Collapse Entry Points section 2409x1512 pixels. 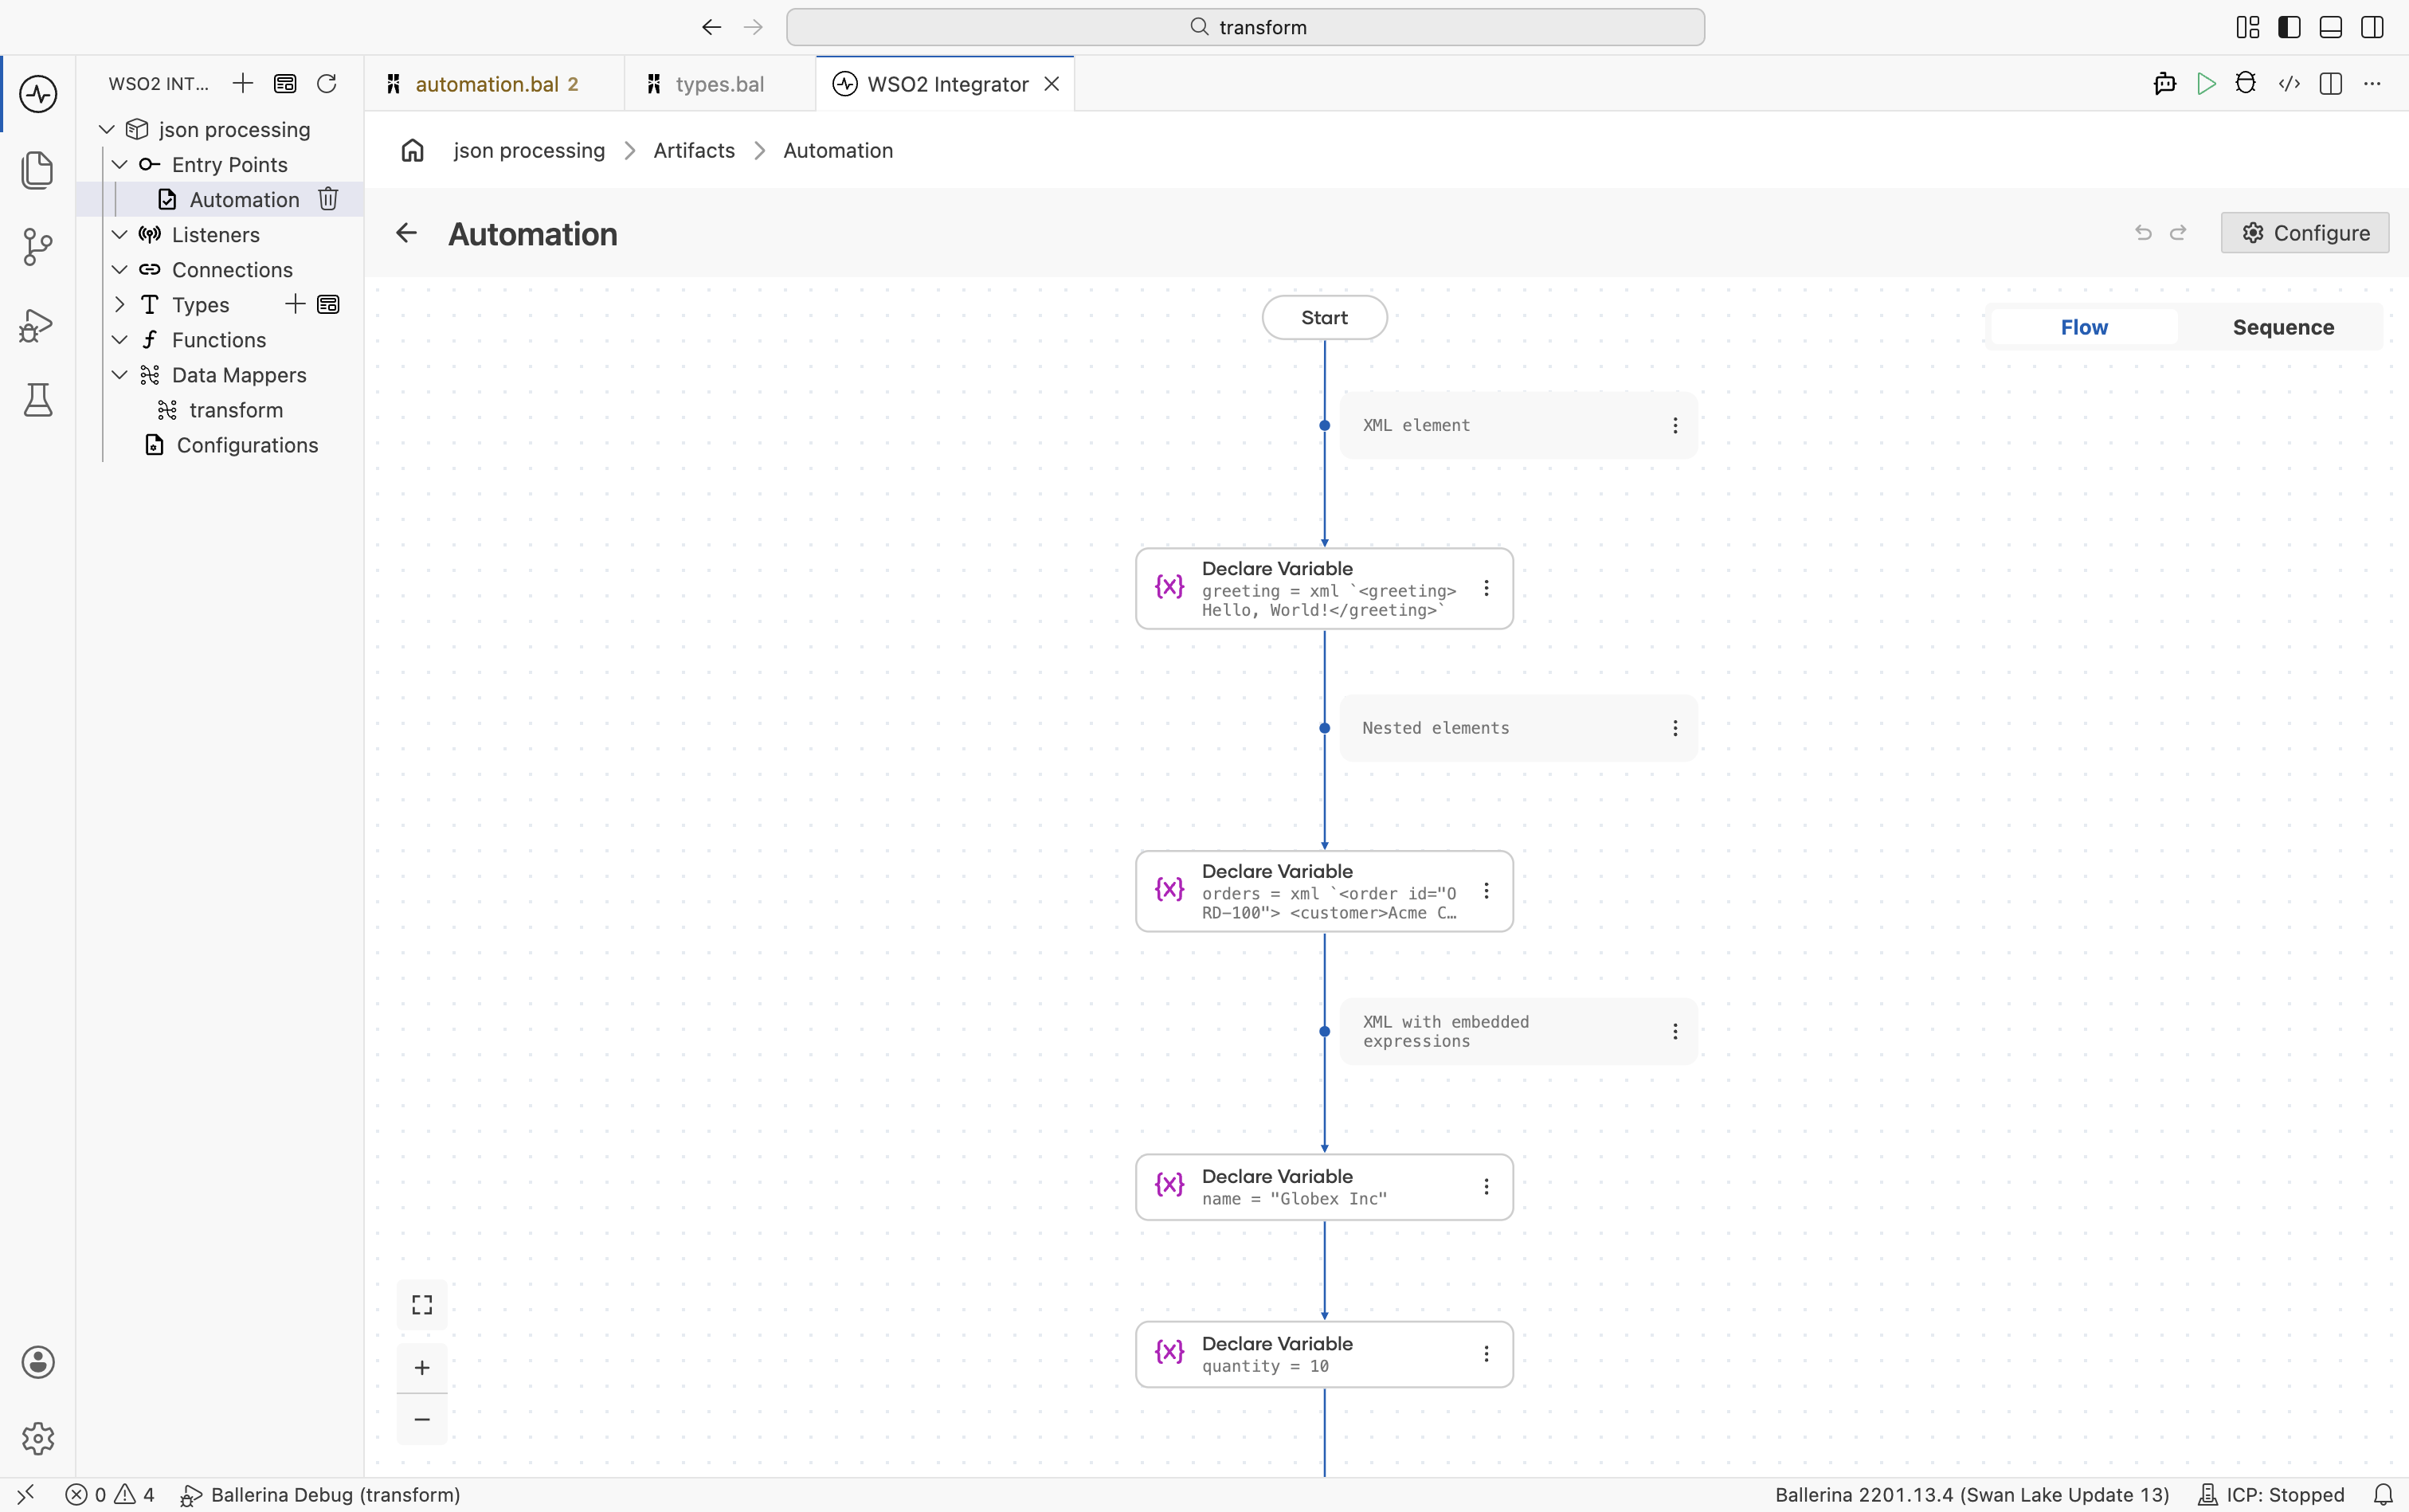pyautogui.click(x=119, y=164)
